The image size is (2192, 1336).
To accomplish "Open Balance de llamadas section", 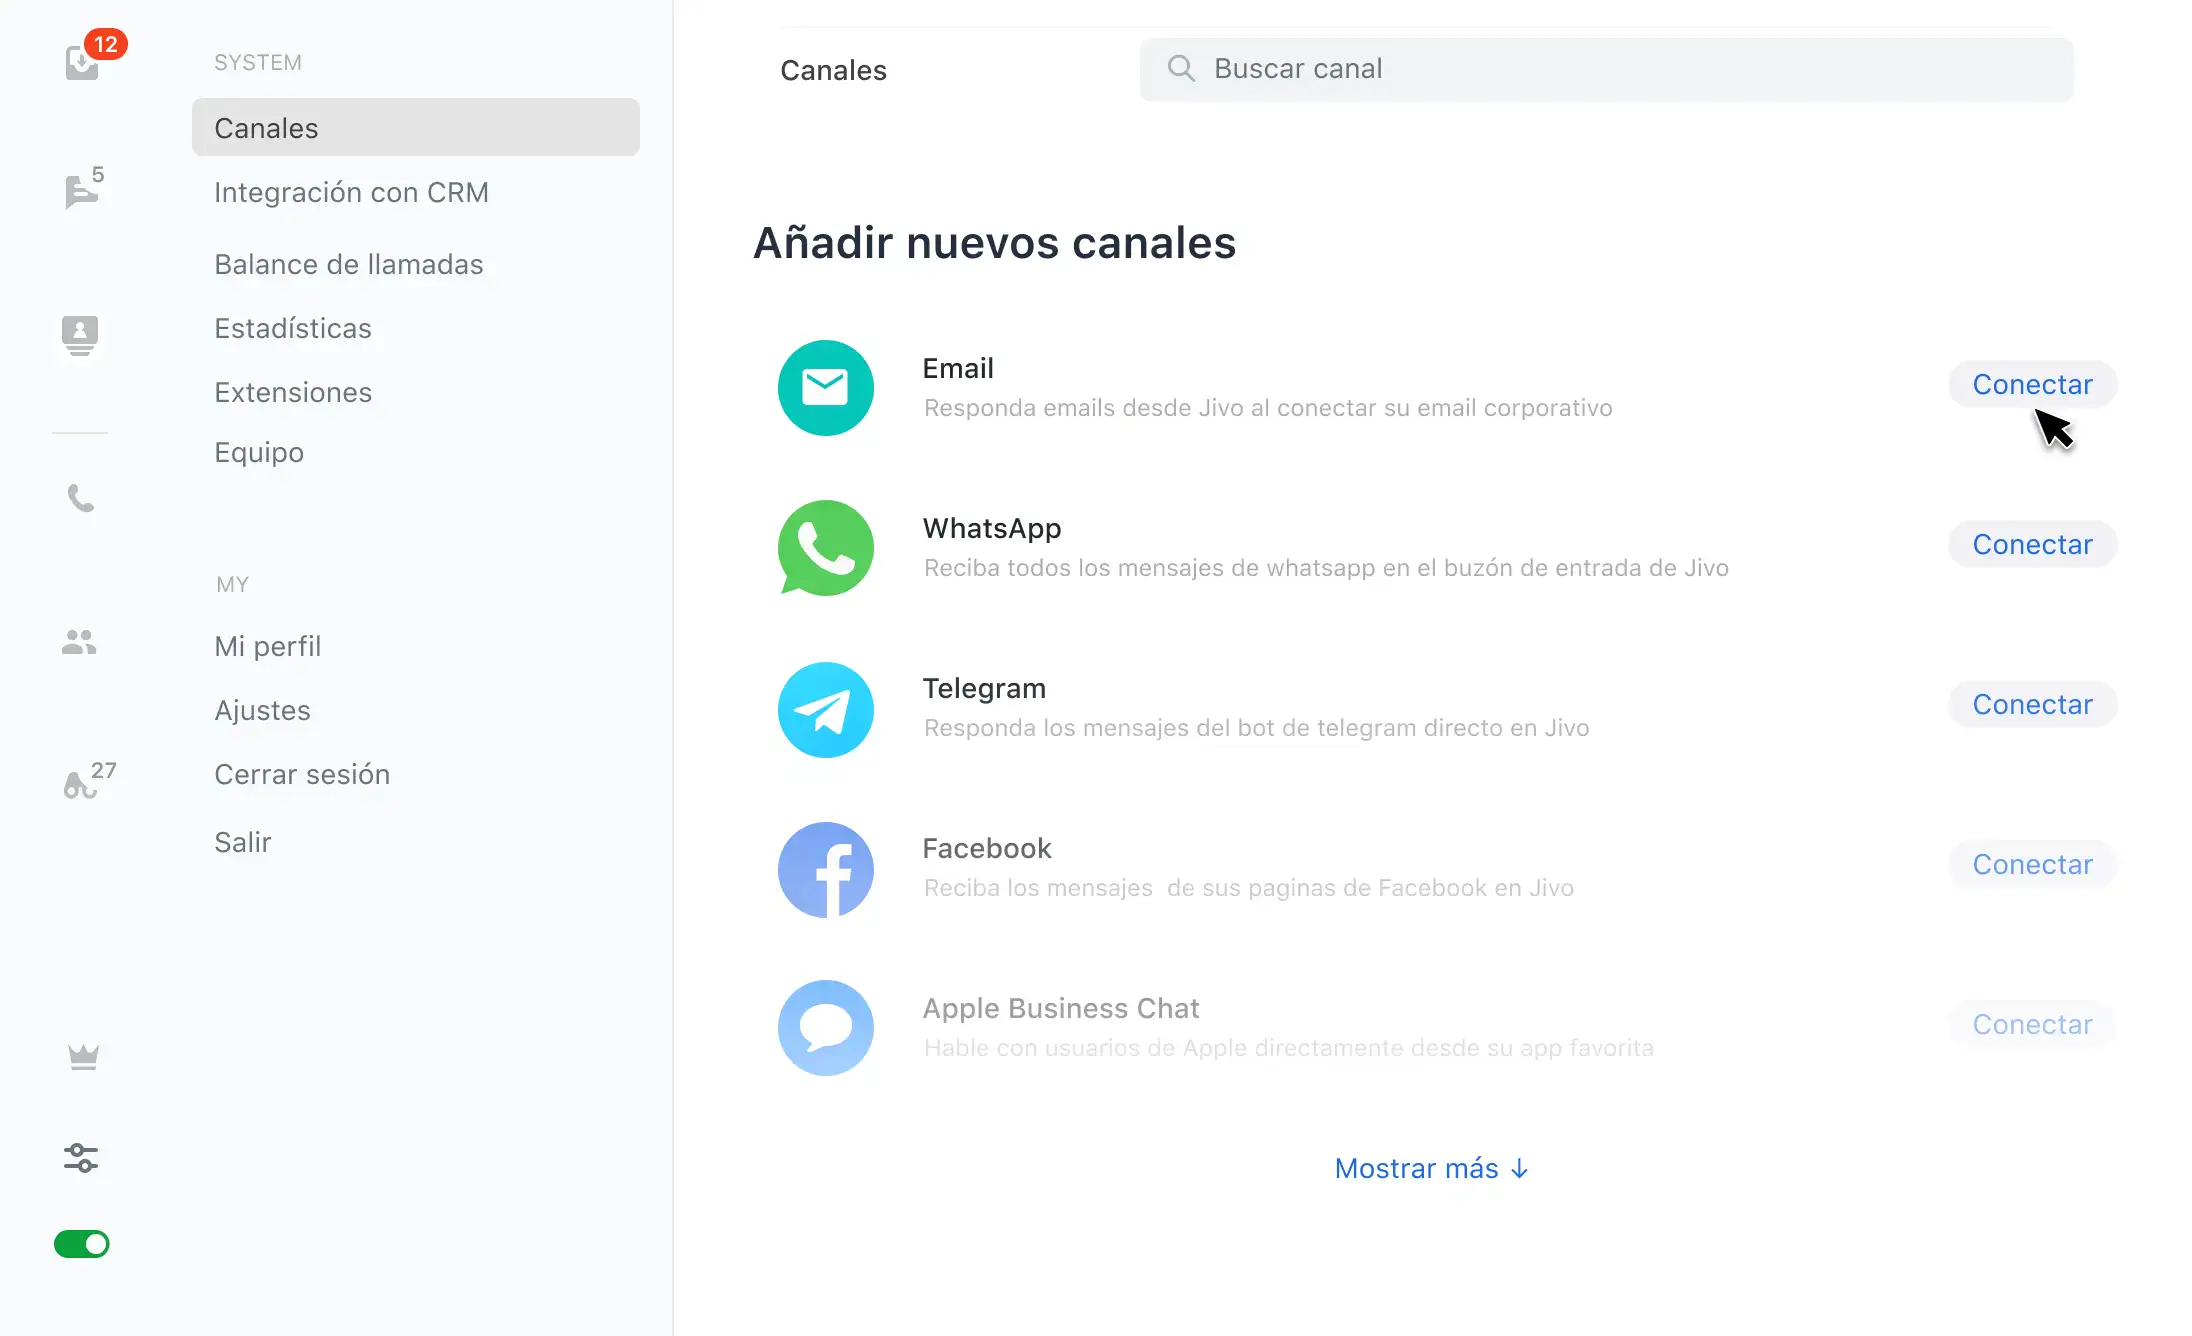I will pyautogui.click(x=349, y=264).
